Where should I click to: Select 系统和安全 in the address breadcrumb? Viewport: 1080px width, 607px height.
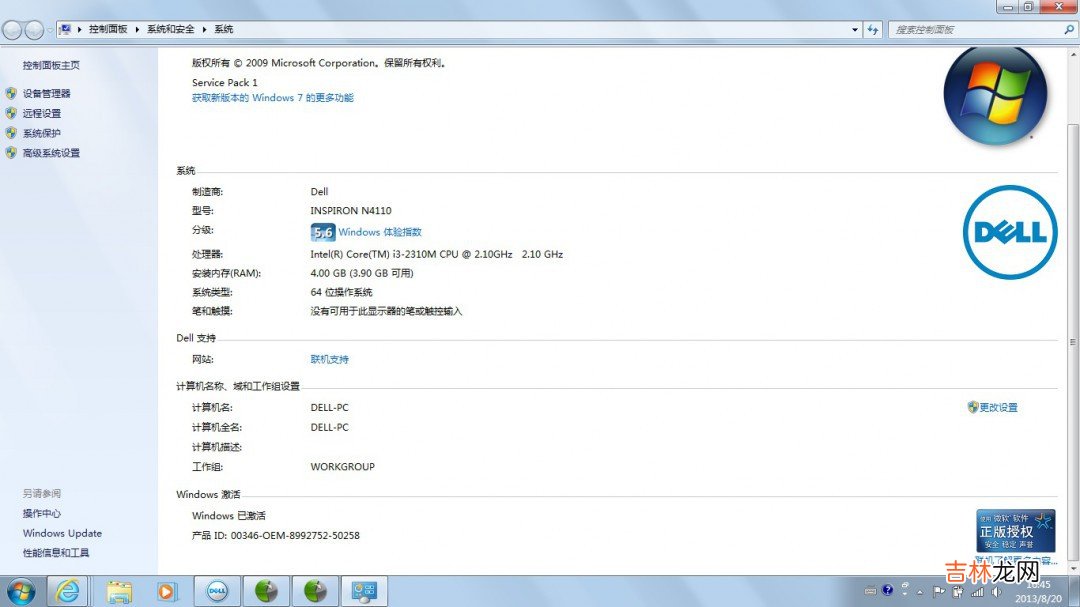(170, 30)
